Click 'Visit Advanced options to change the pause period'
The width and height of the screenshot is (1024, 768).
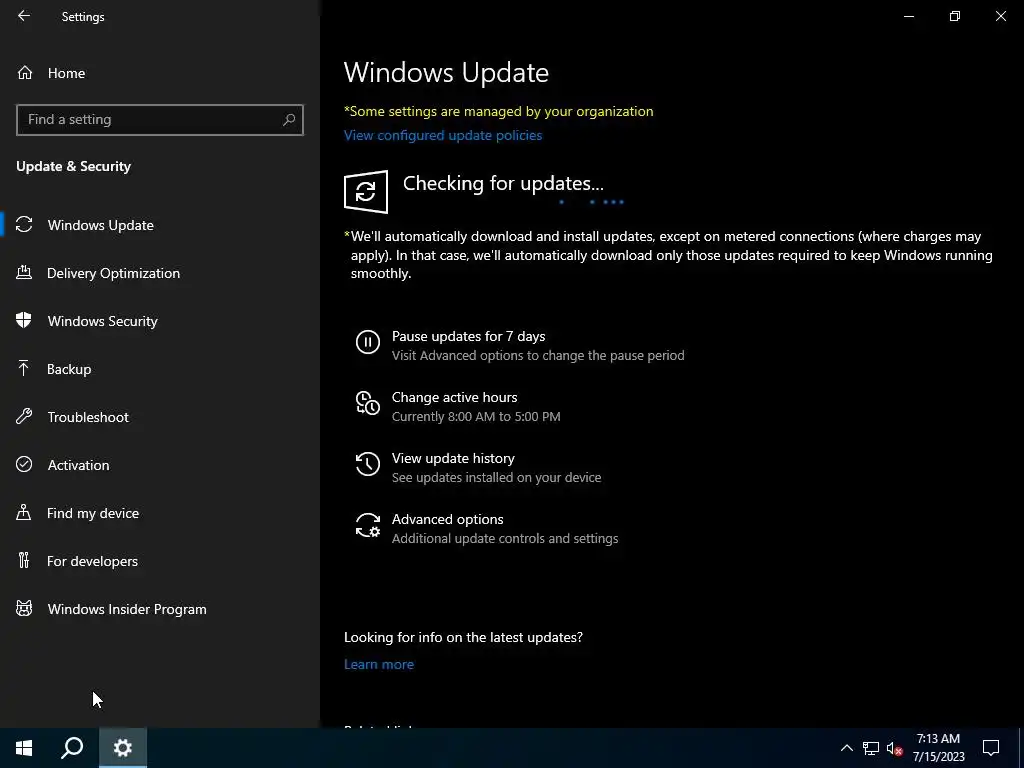538,355
